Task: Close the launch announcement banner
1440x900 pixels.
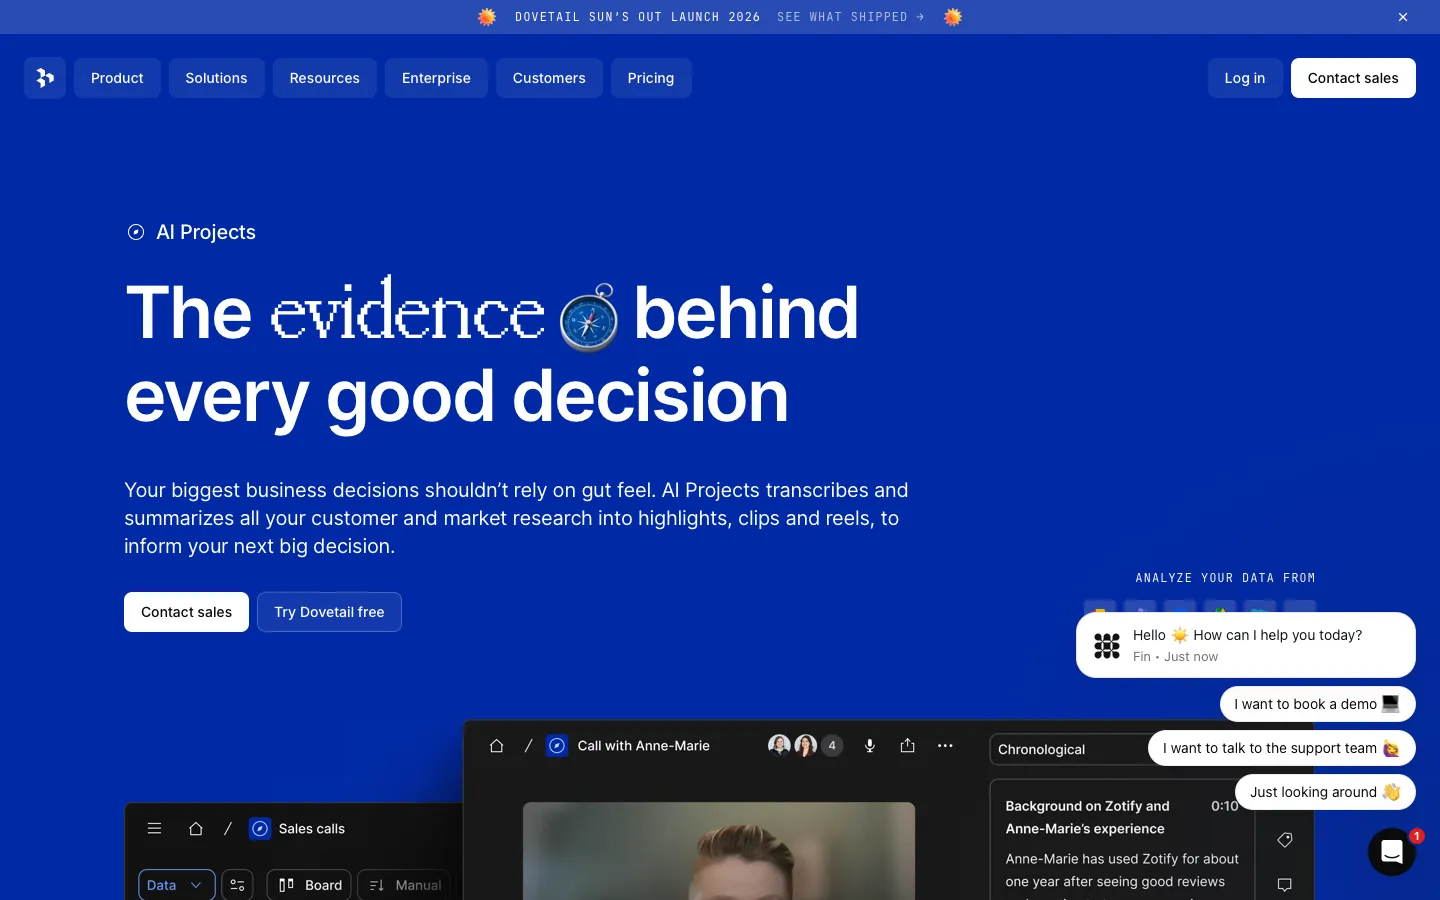Action: 1403,17
